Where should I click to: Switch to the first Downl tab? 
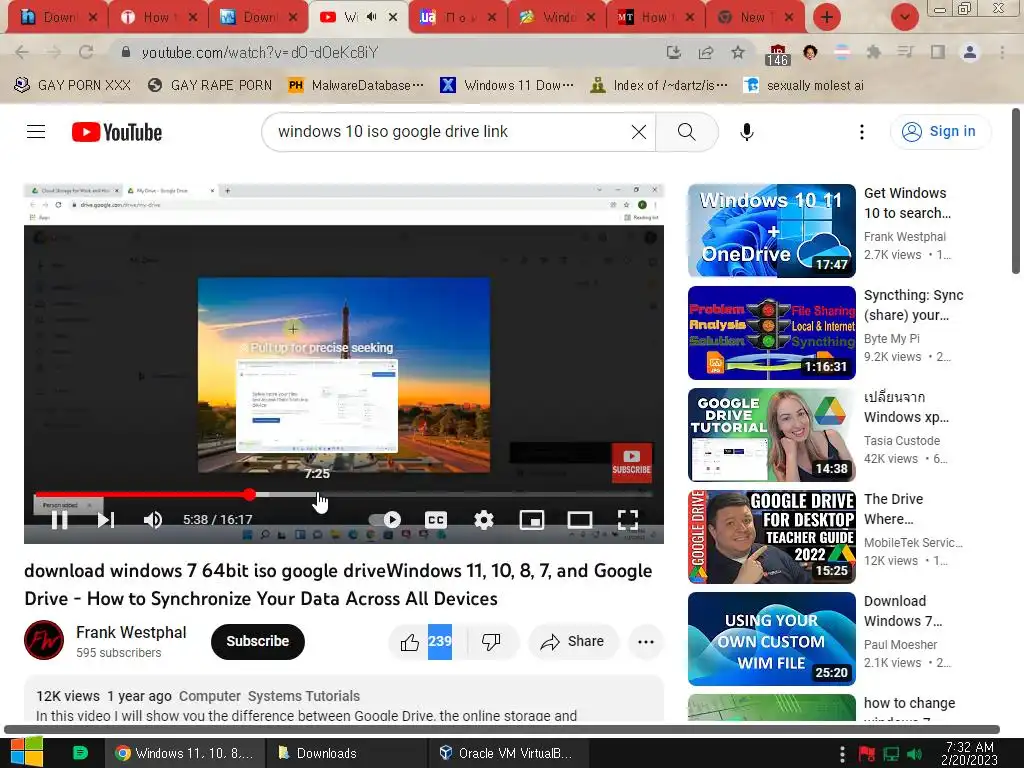coord(58,17)
